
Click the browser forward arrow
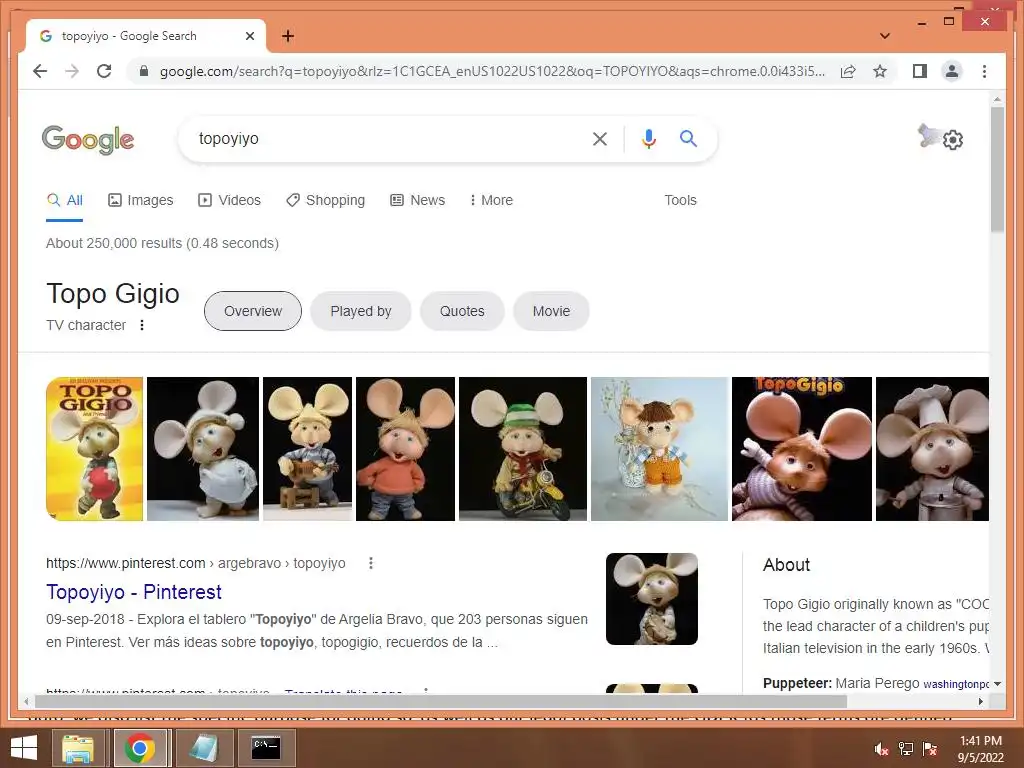72,71
